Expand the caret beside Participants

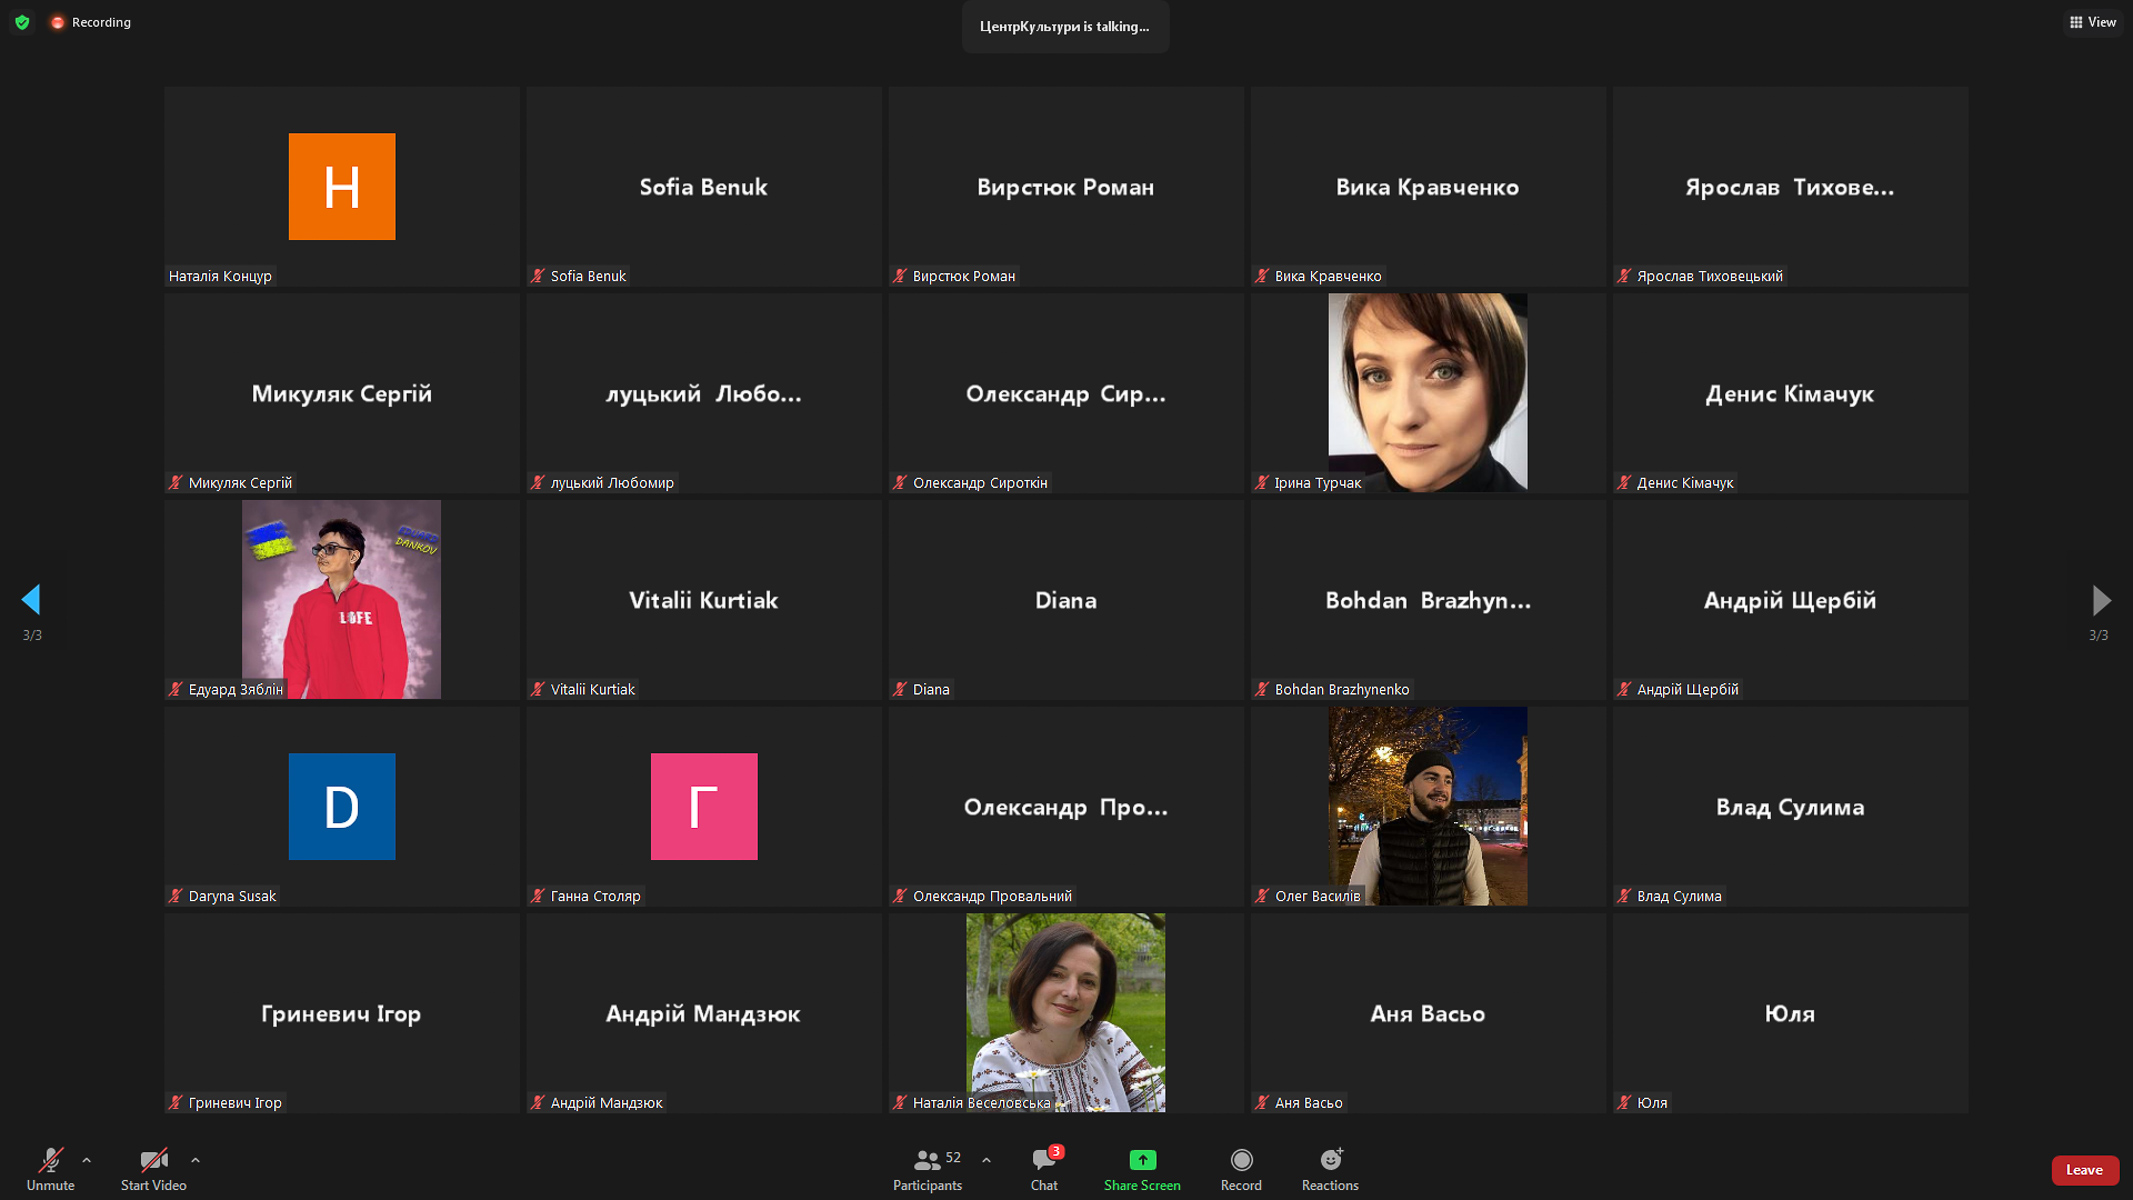(x=986, y=1160)
